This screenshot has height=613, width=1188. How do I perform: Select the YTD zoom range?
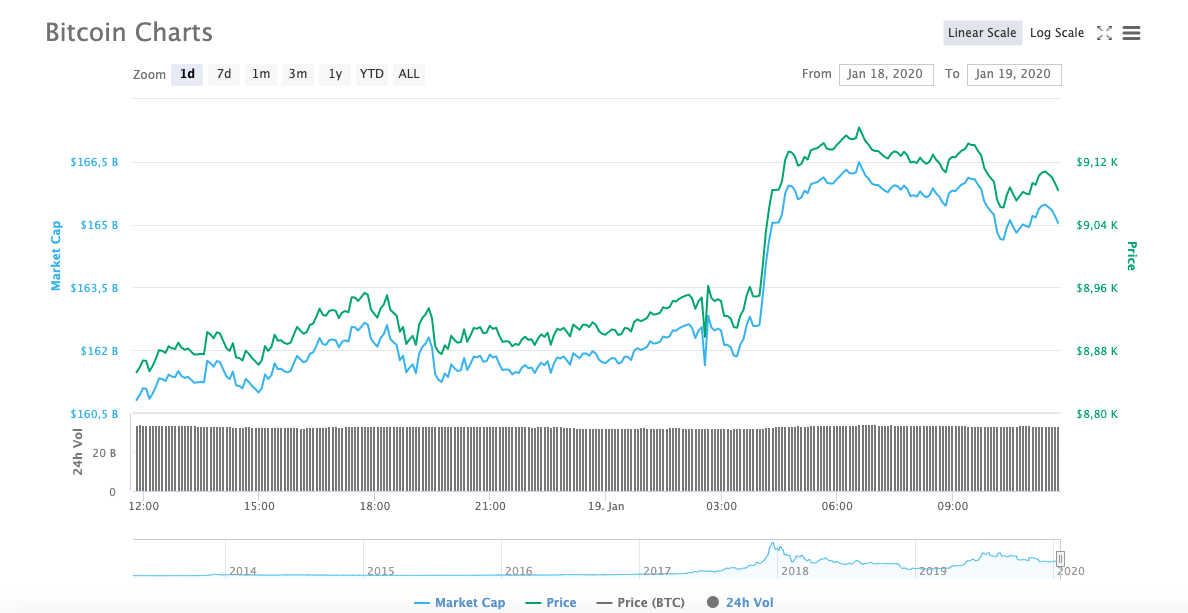(x=371, y=73)
